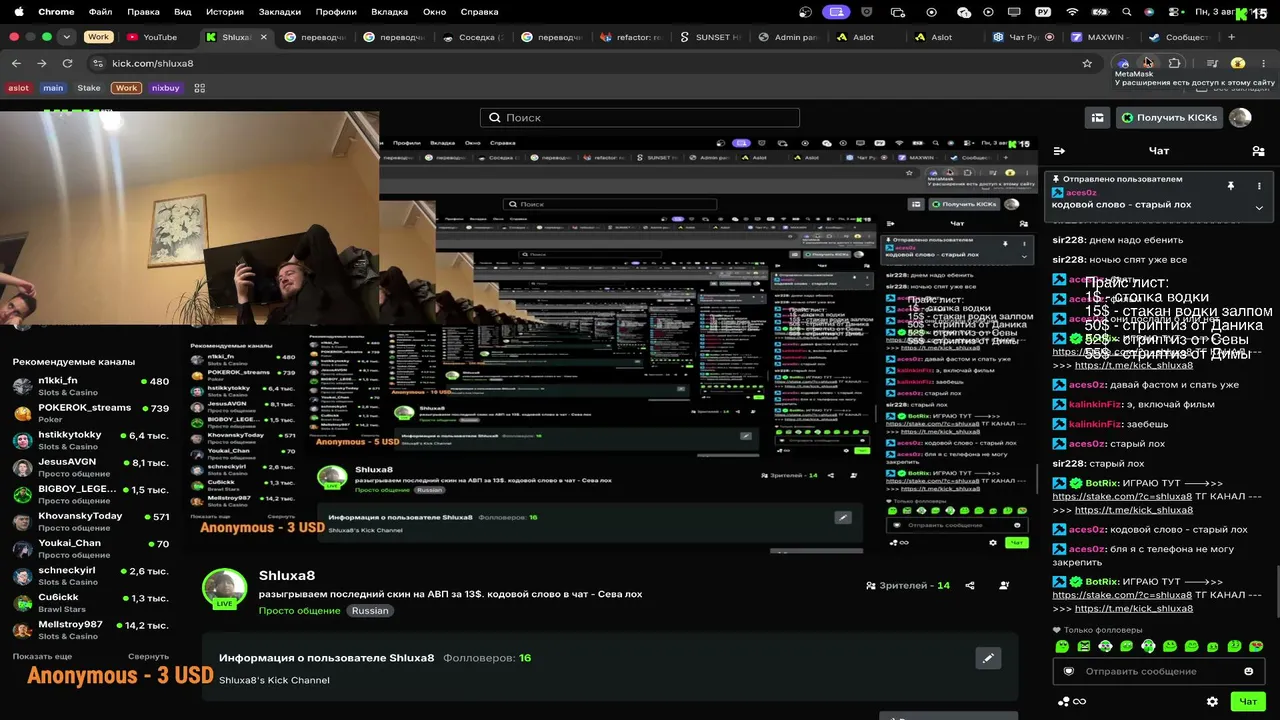Open the История menu in menu bar
This screenshot has width=1280, height=720.
coord(225,12)
